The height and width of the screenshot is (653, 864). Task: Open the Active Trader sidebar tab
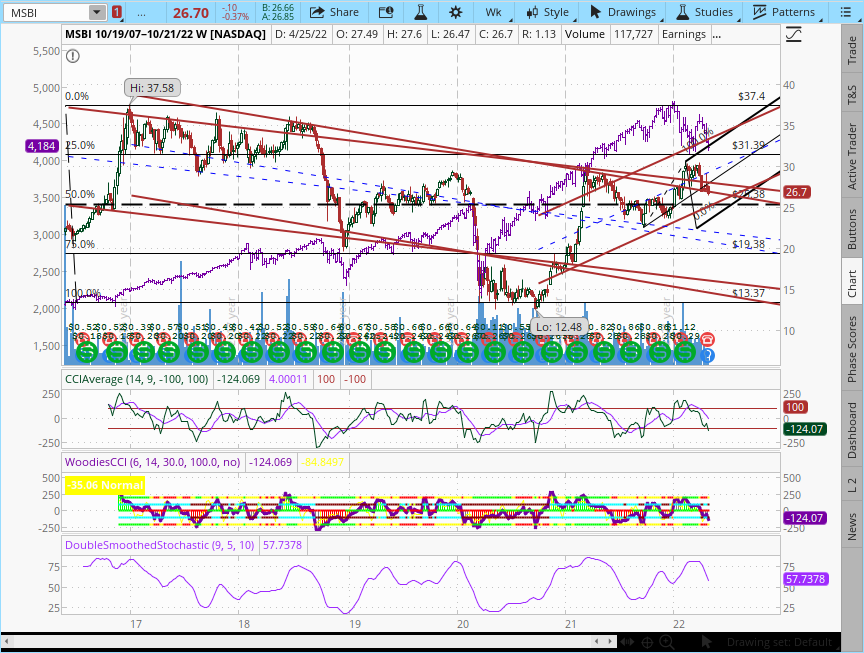click(x=852, y=156)
